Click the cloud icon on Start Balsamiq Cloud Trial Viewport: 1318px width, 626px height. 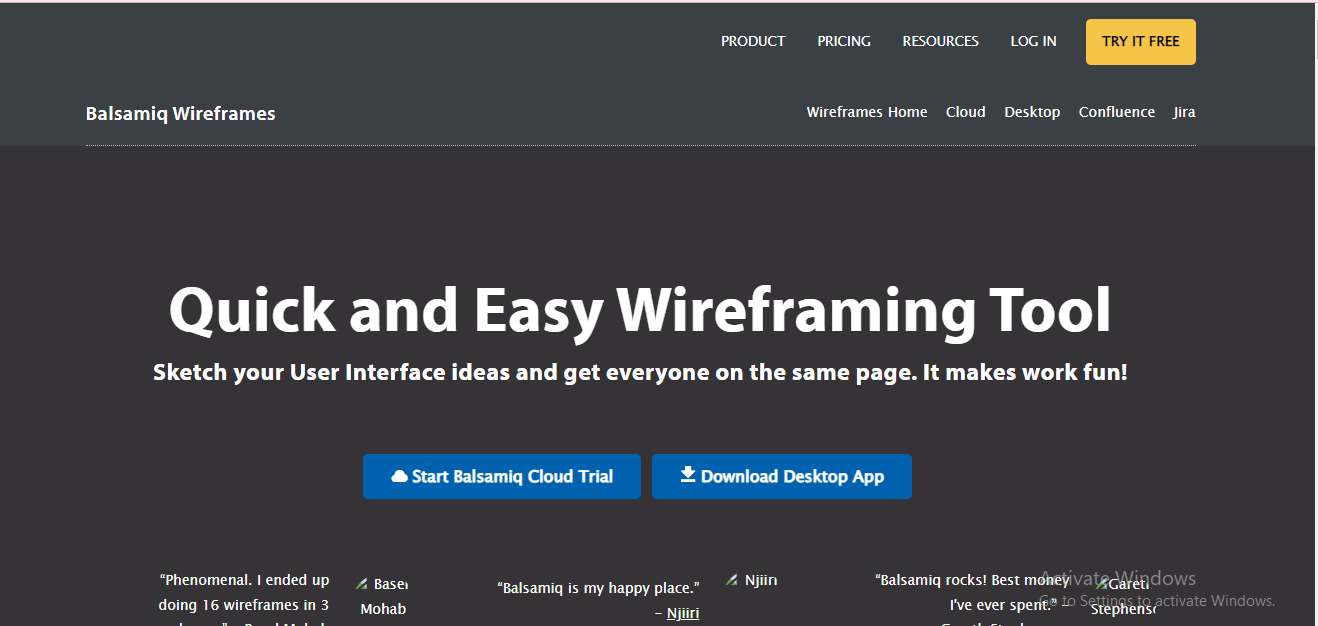pos(398,476)
